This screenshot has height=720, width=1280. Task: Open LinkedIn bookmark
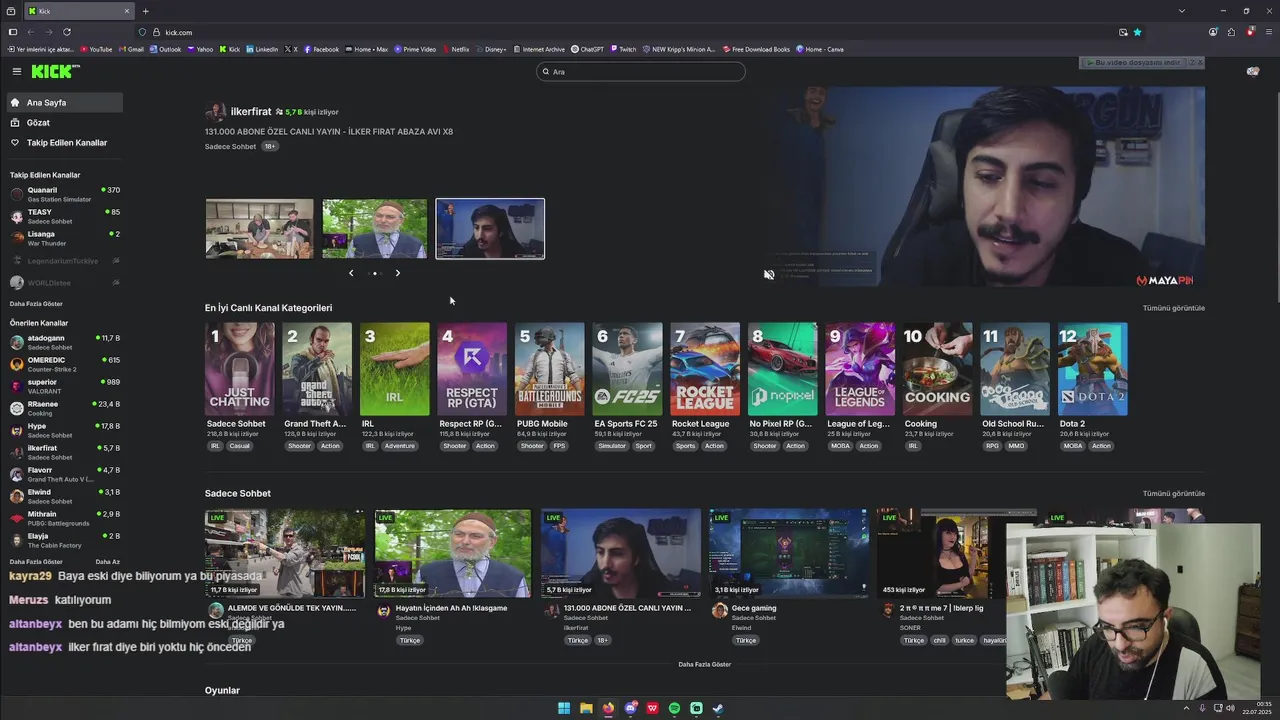pyautogui.click(x=262, y=49)
